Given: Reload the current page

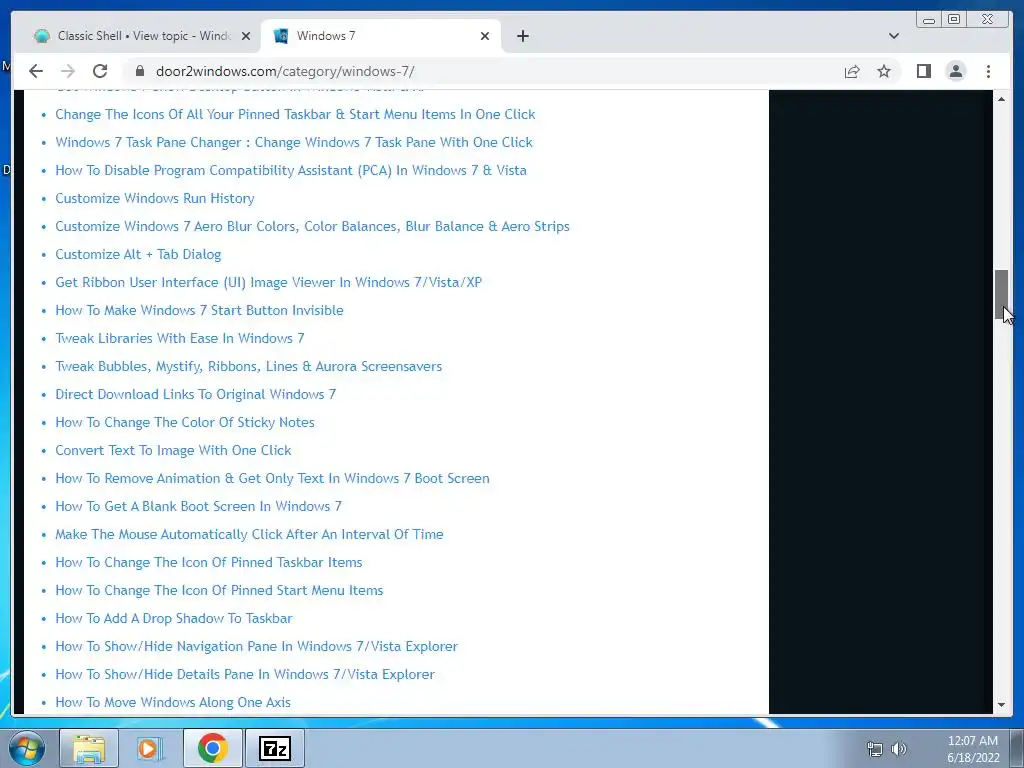Looking at the screenshot, I should click(100, 71).
